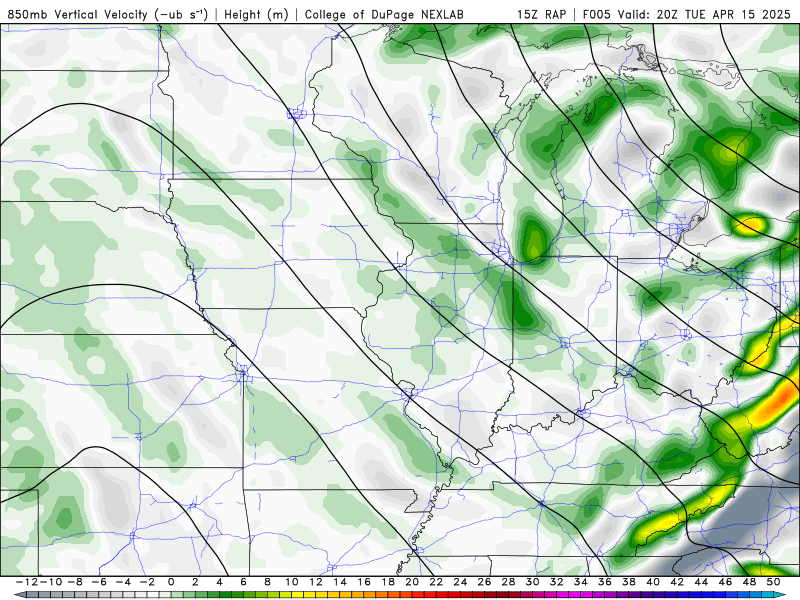
Task: Click the '14' color scale label
Action: pos(340,582)
